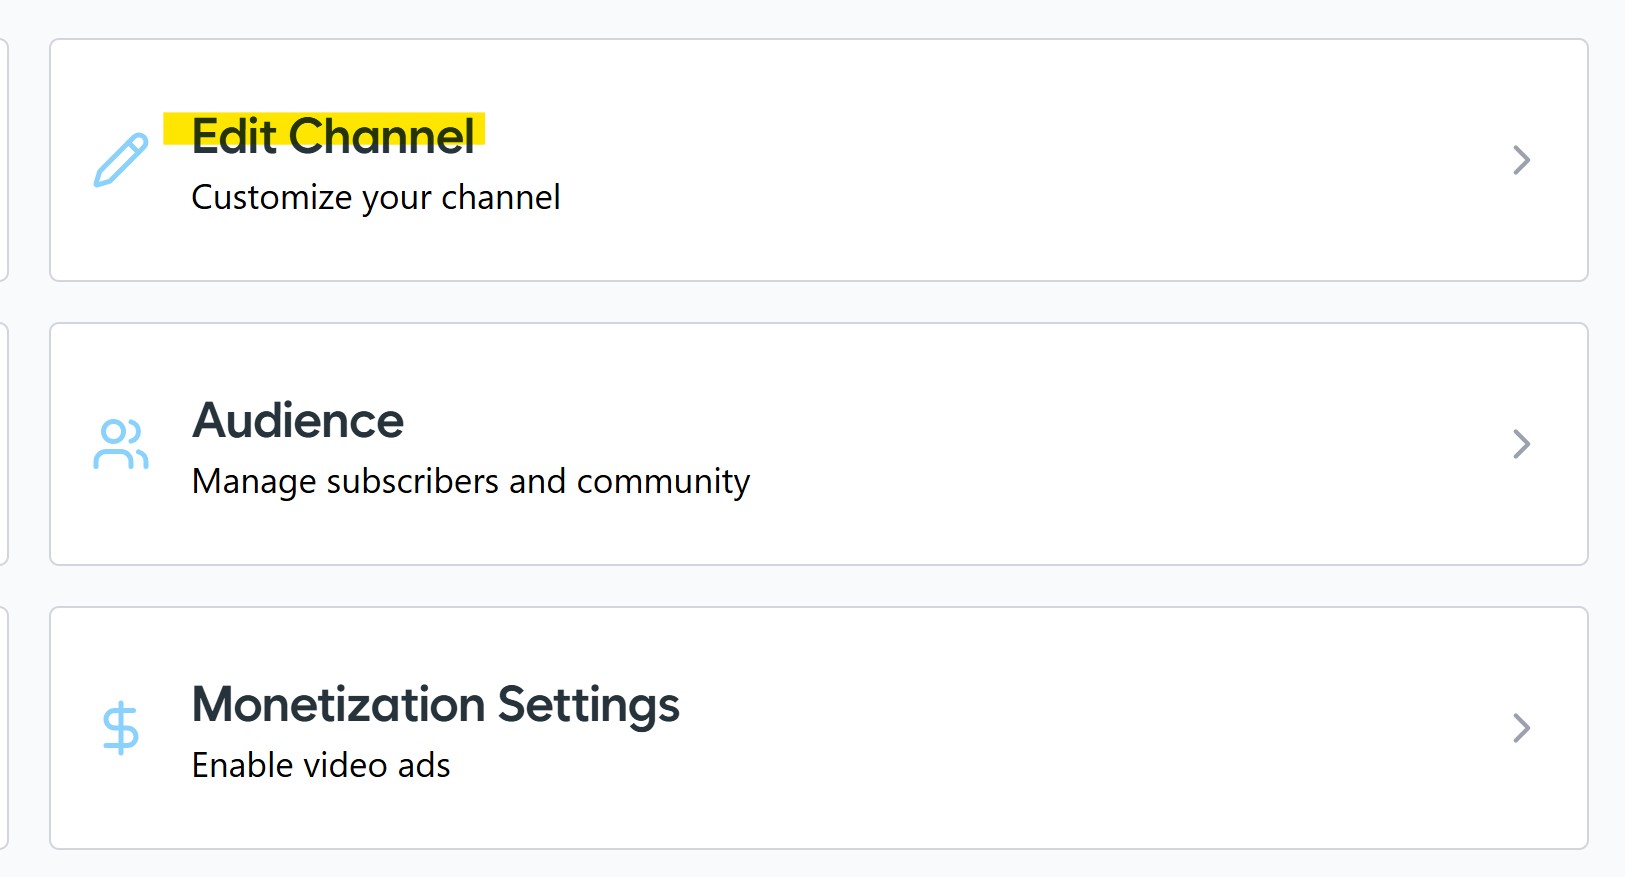Open Audience via its right arrow chevron
Screen dimensions: 1625x877
[1521, 444]
